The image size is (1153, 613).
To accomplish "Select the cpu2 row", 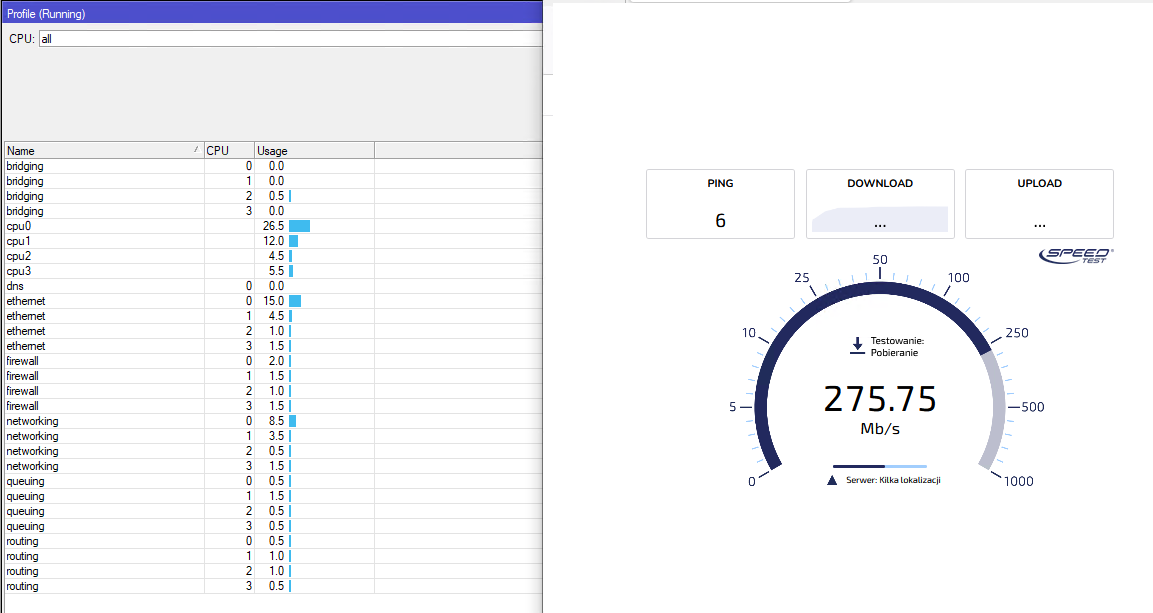I will coord(274,257).
